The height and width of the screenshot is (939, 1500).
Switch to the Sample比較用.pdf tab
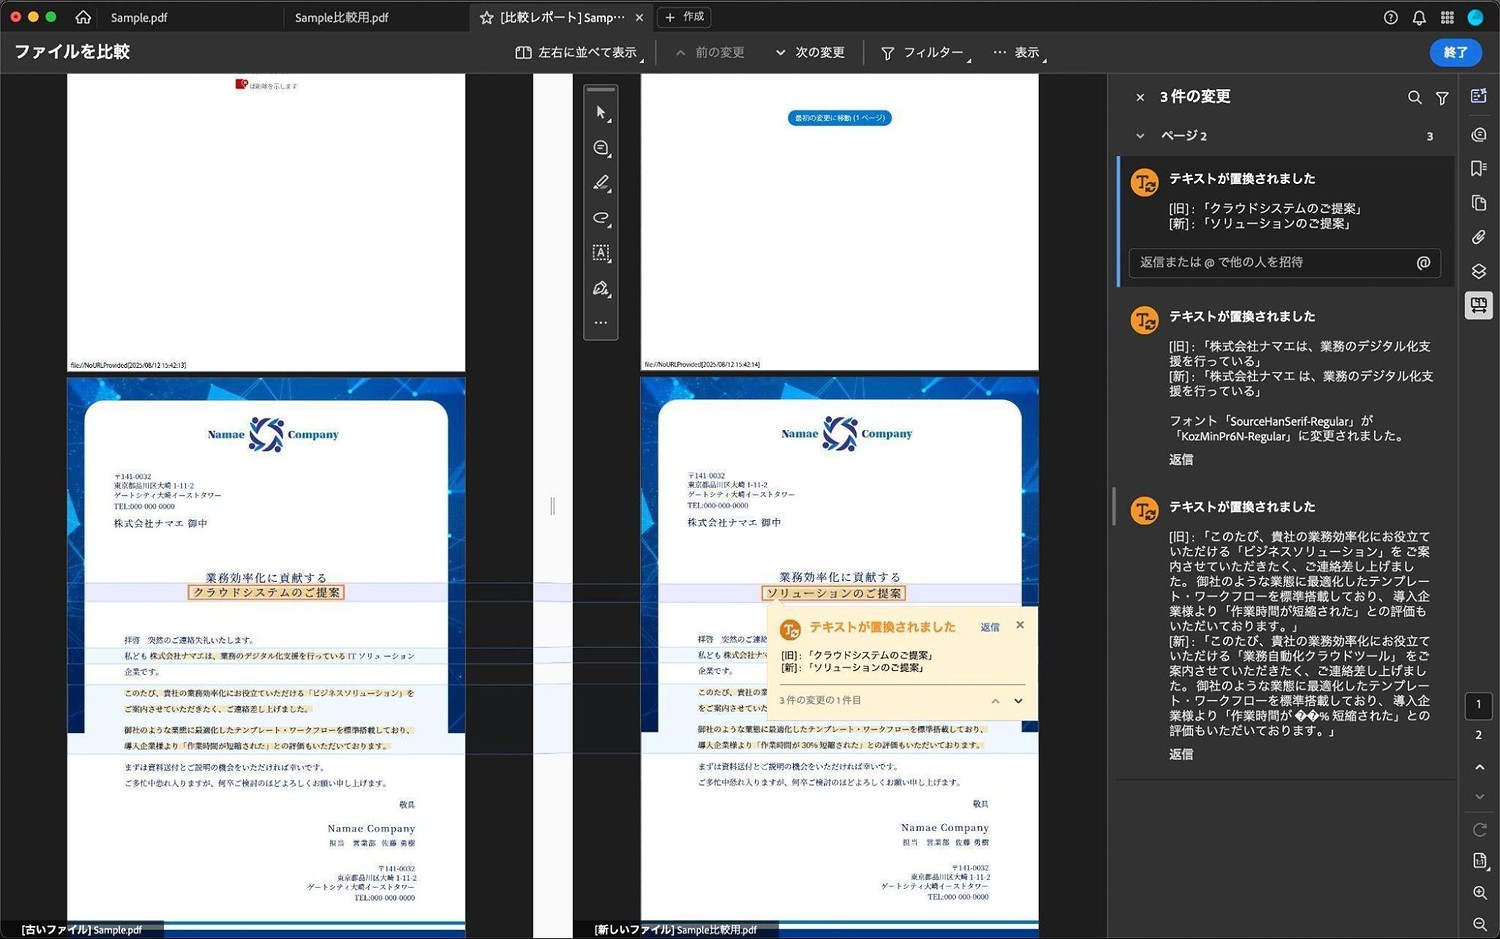(341, 17)
